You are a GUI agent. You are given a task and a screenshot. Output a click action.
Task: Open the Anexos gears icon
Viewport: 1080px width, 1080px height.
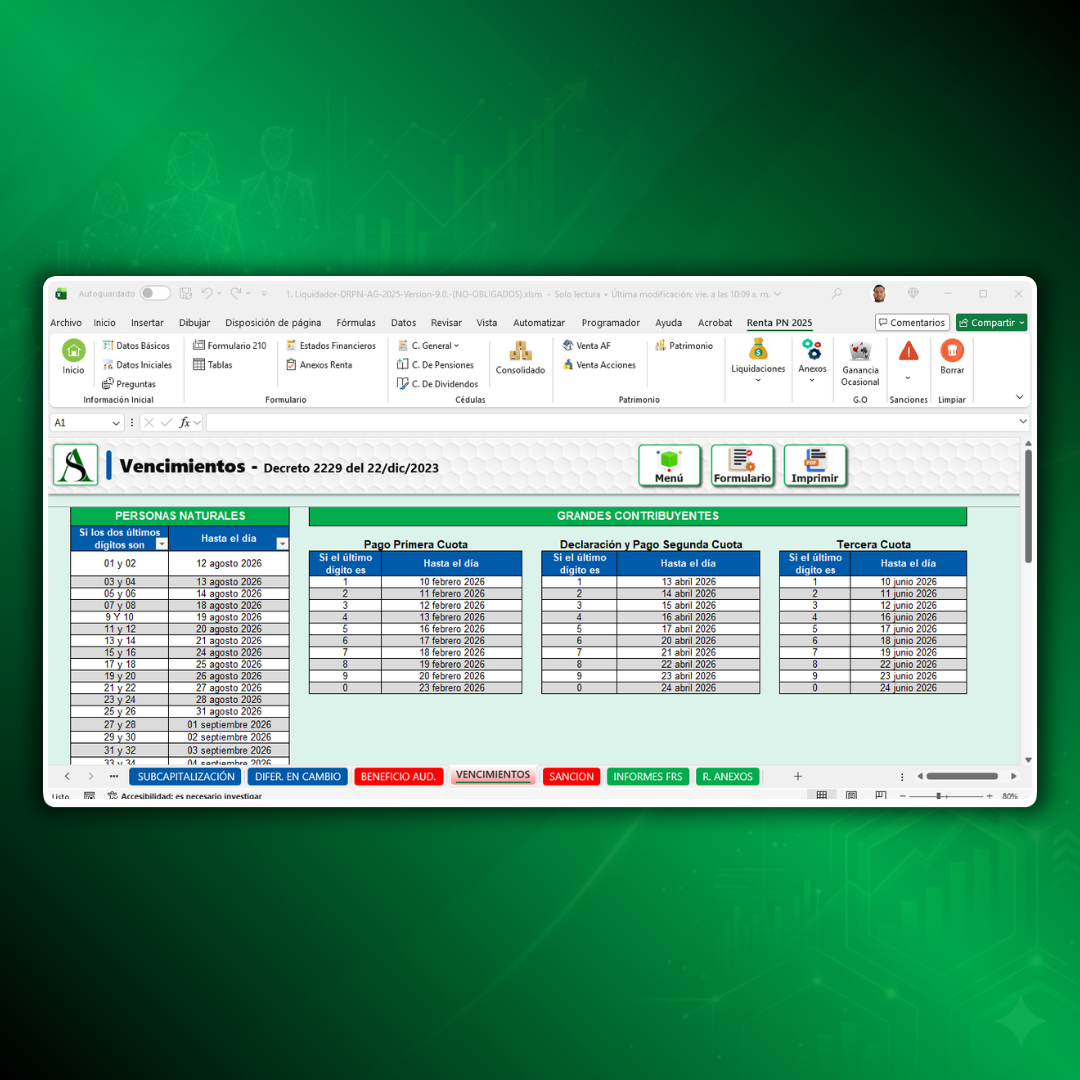coord(812,350)
